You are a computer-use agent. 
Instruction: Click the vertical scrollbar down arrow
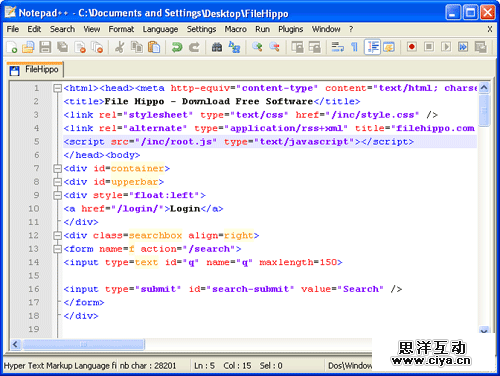[484, 330]
